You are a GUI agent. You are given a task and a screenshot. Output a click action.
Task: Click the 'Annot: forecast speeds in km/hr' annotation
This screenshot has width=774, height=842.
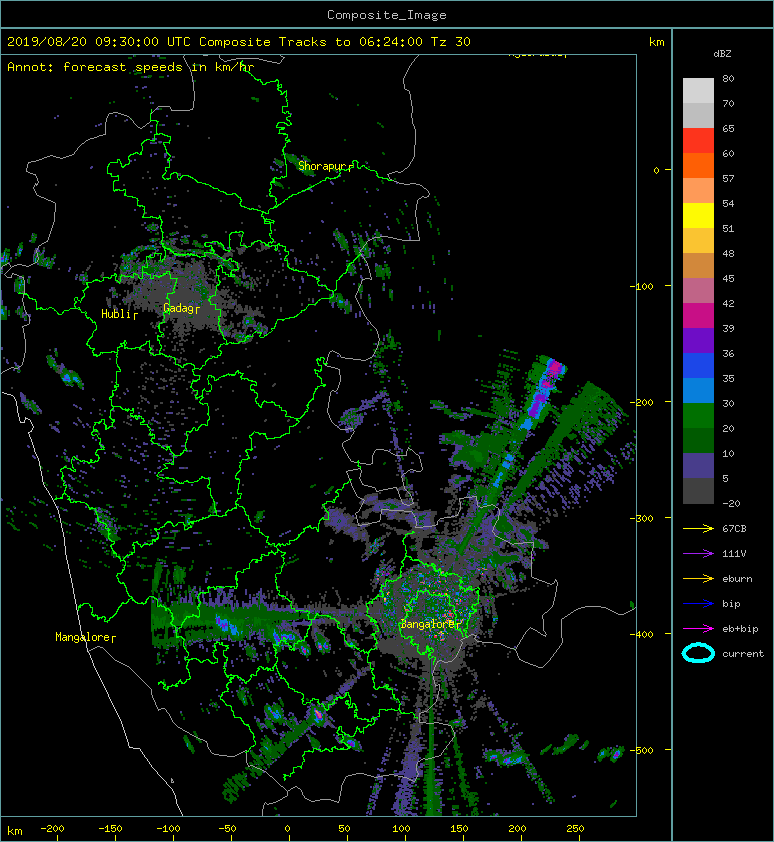coord(131,67)
